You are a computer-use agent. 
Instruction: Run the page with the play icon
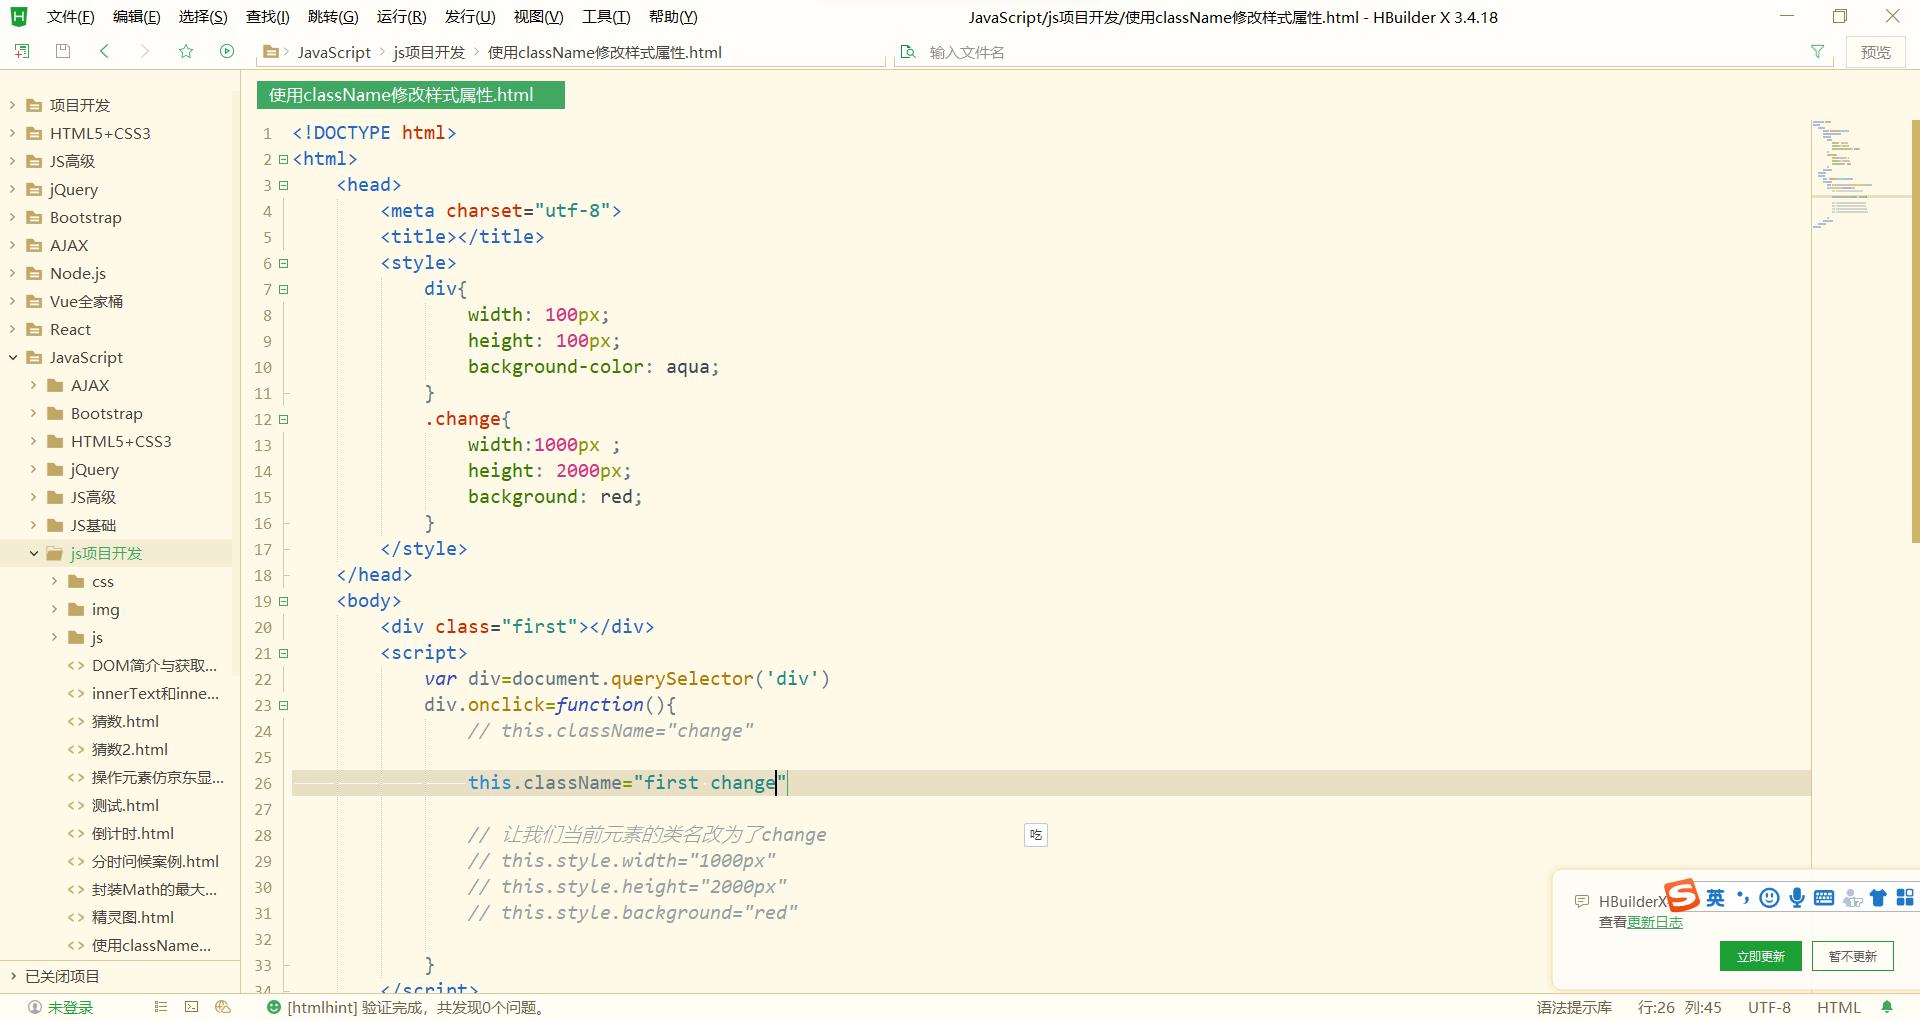[x=226, y=51]
